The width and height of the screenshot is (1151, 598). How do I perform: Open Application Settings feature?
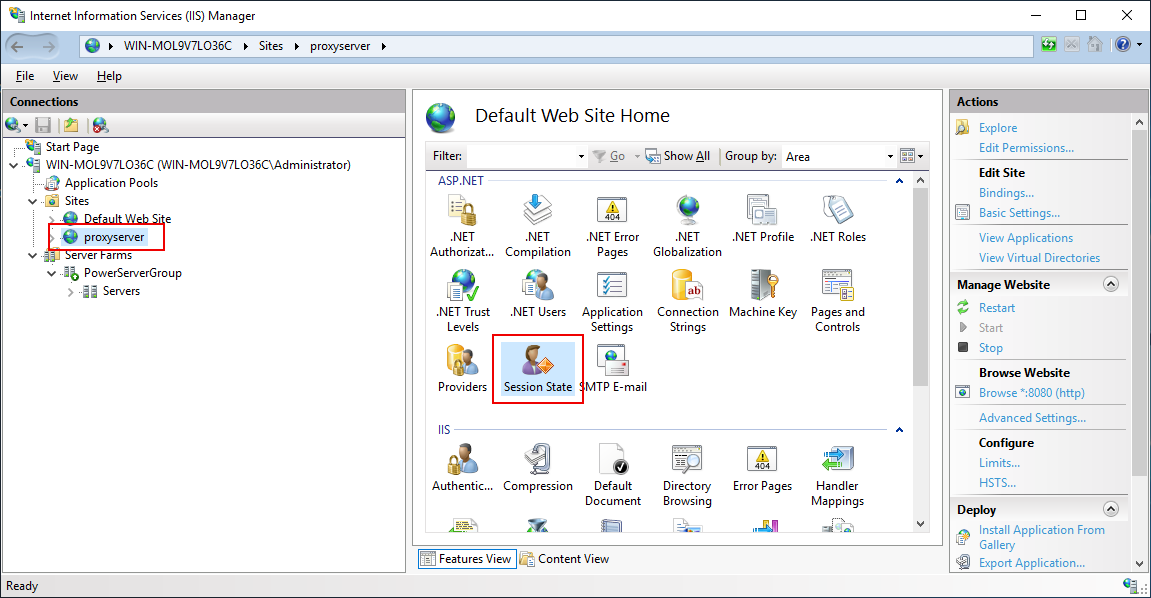click(x=612, y=301)
